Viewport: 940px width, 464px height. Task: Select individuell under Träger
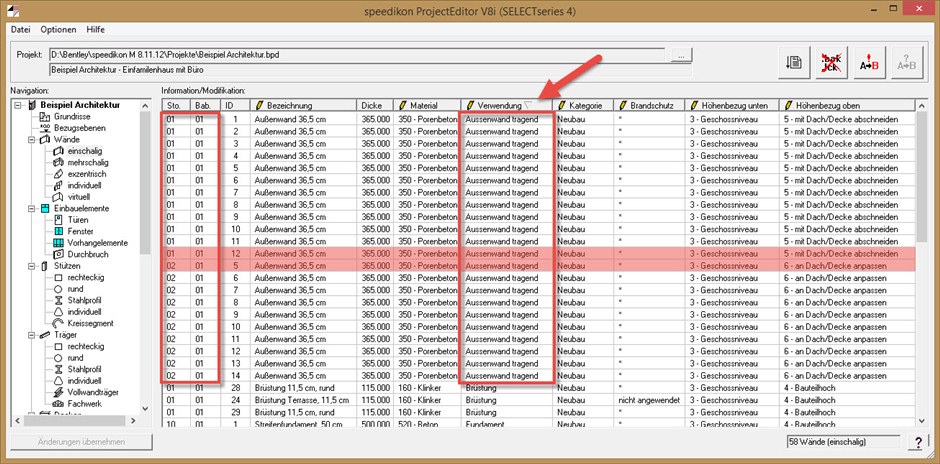[85, 380]
